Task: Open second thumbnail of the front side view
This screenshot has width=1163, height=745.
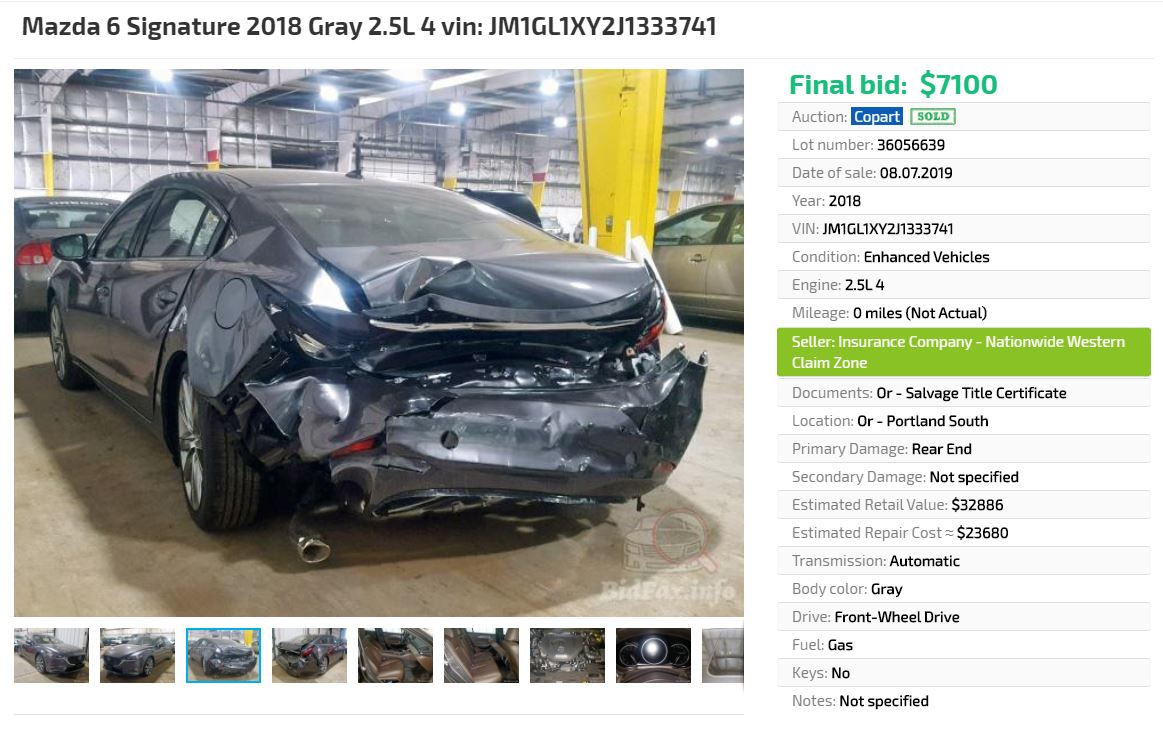Action: click(137, 655)
